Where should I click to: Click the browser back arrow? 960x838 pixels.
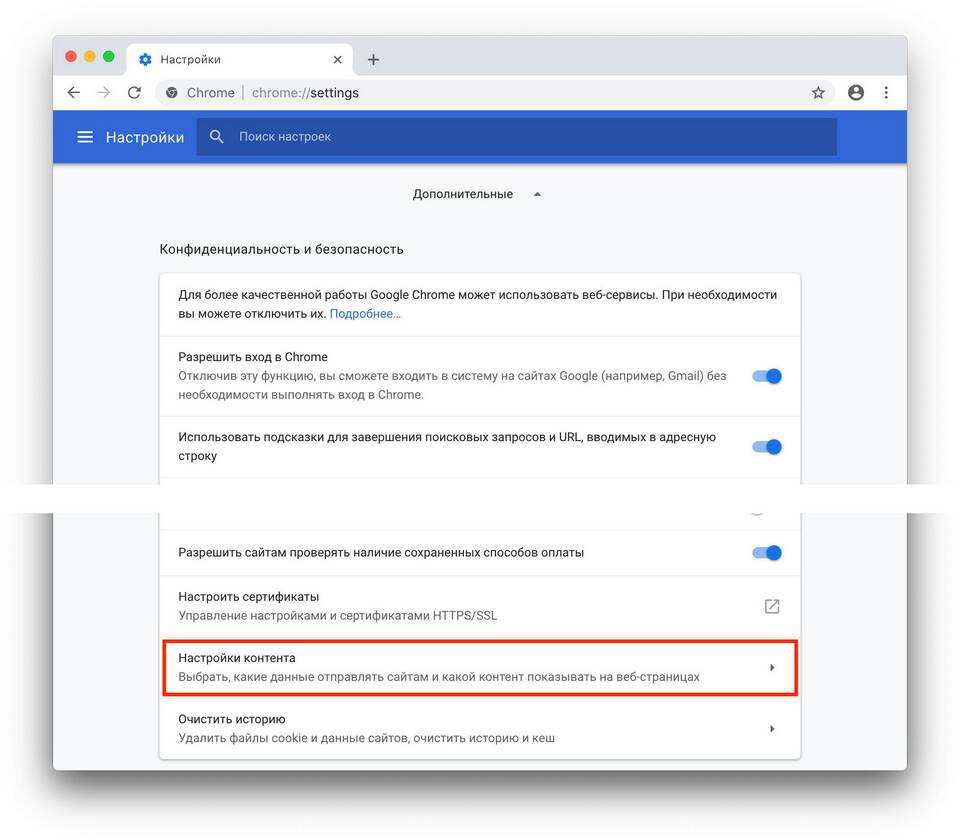73,92
